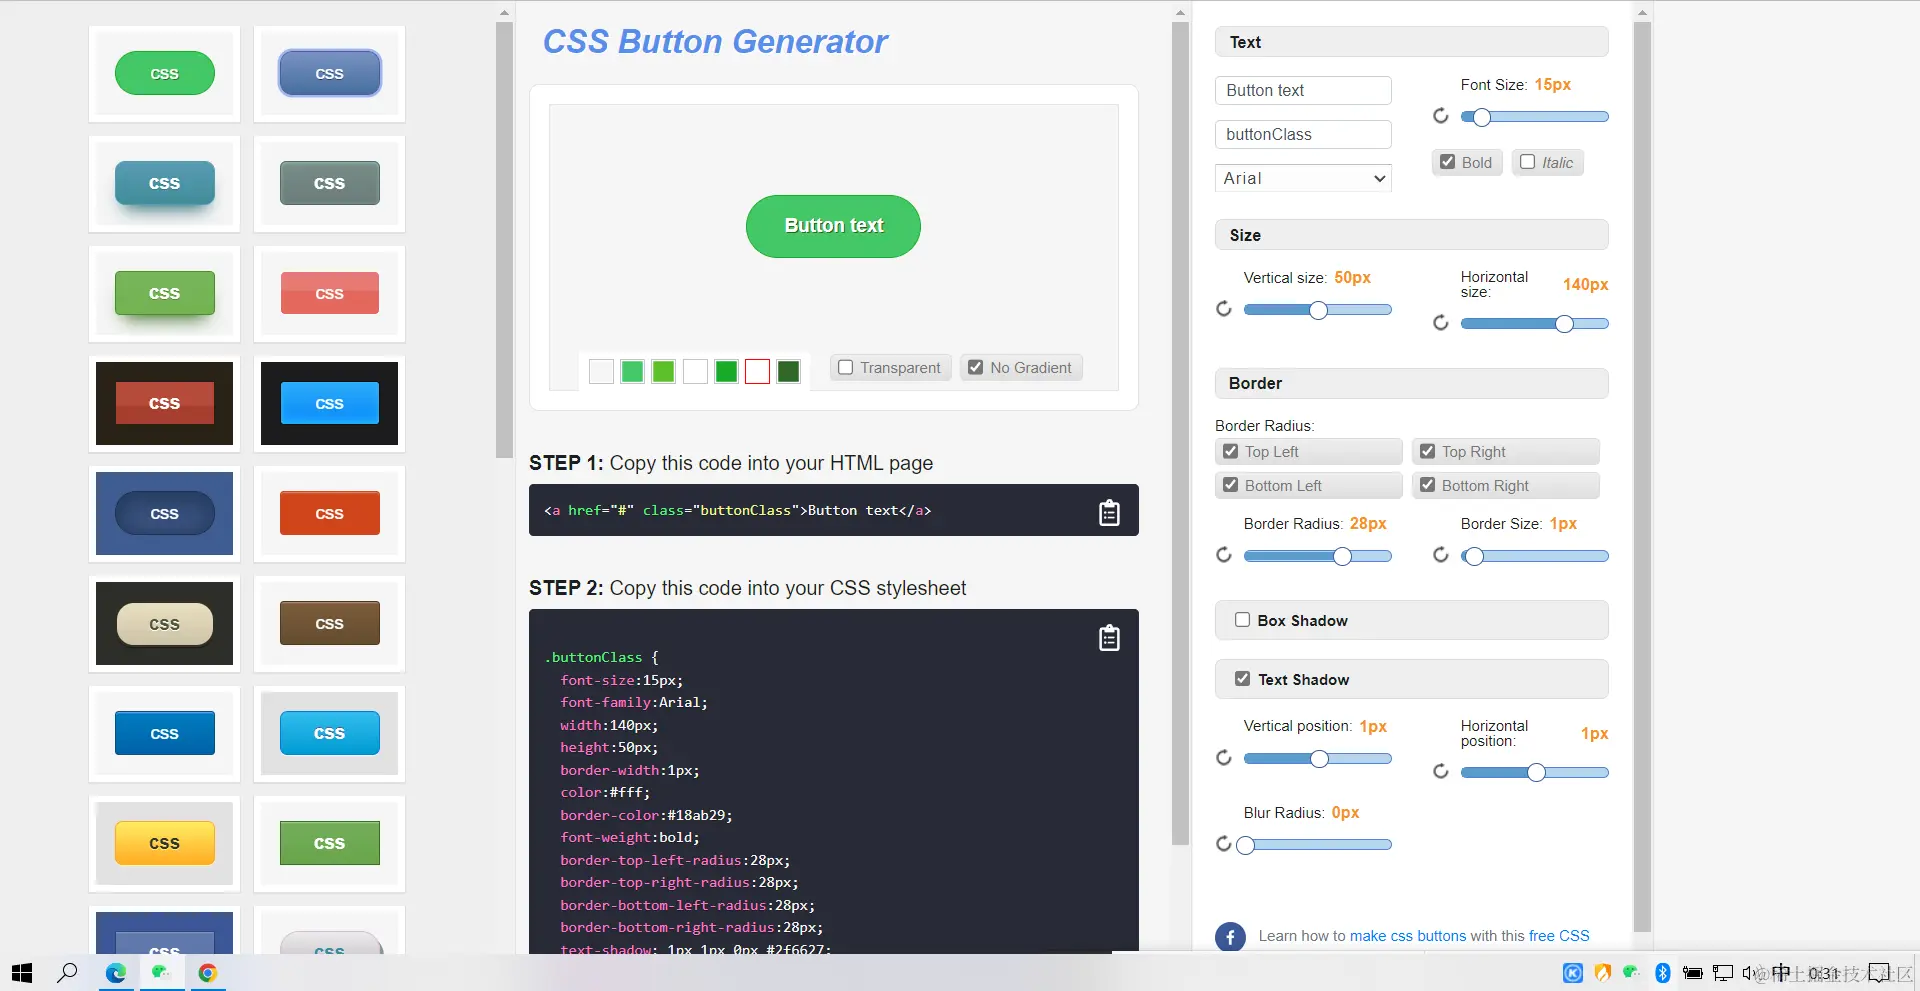Reset the text shadow Vertical position slider

(1223, 758)
